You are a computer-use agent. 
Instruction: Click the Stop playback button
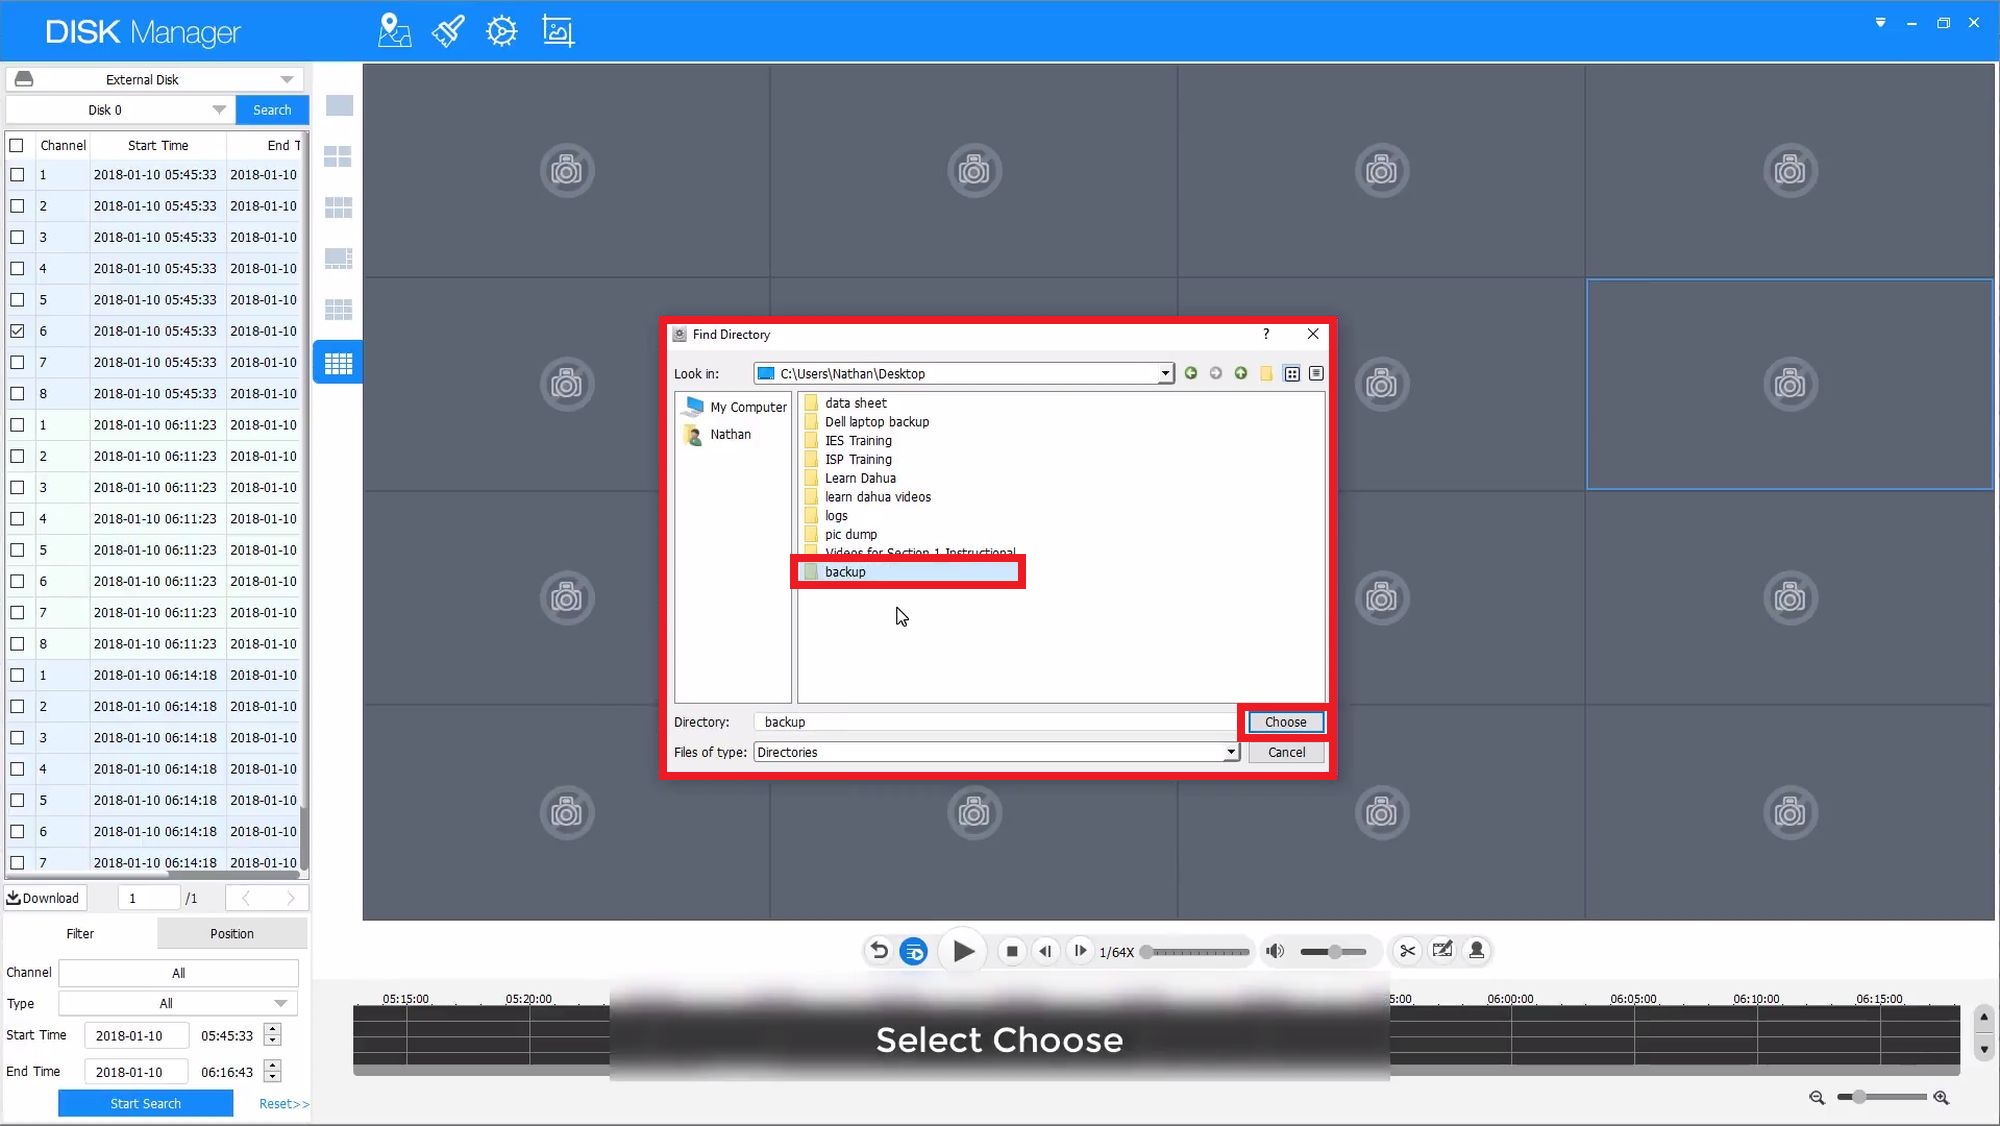[1012, 951]
